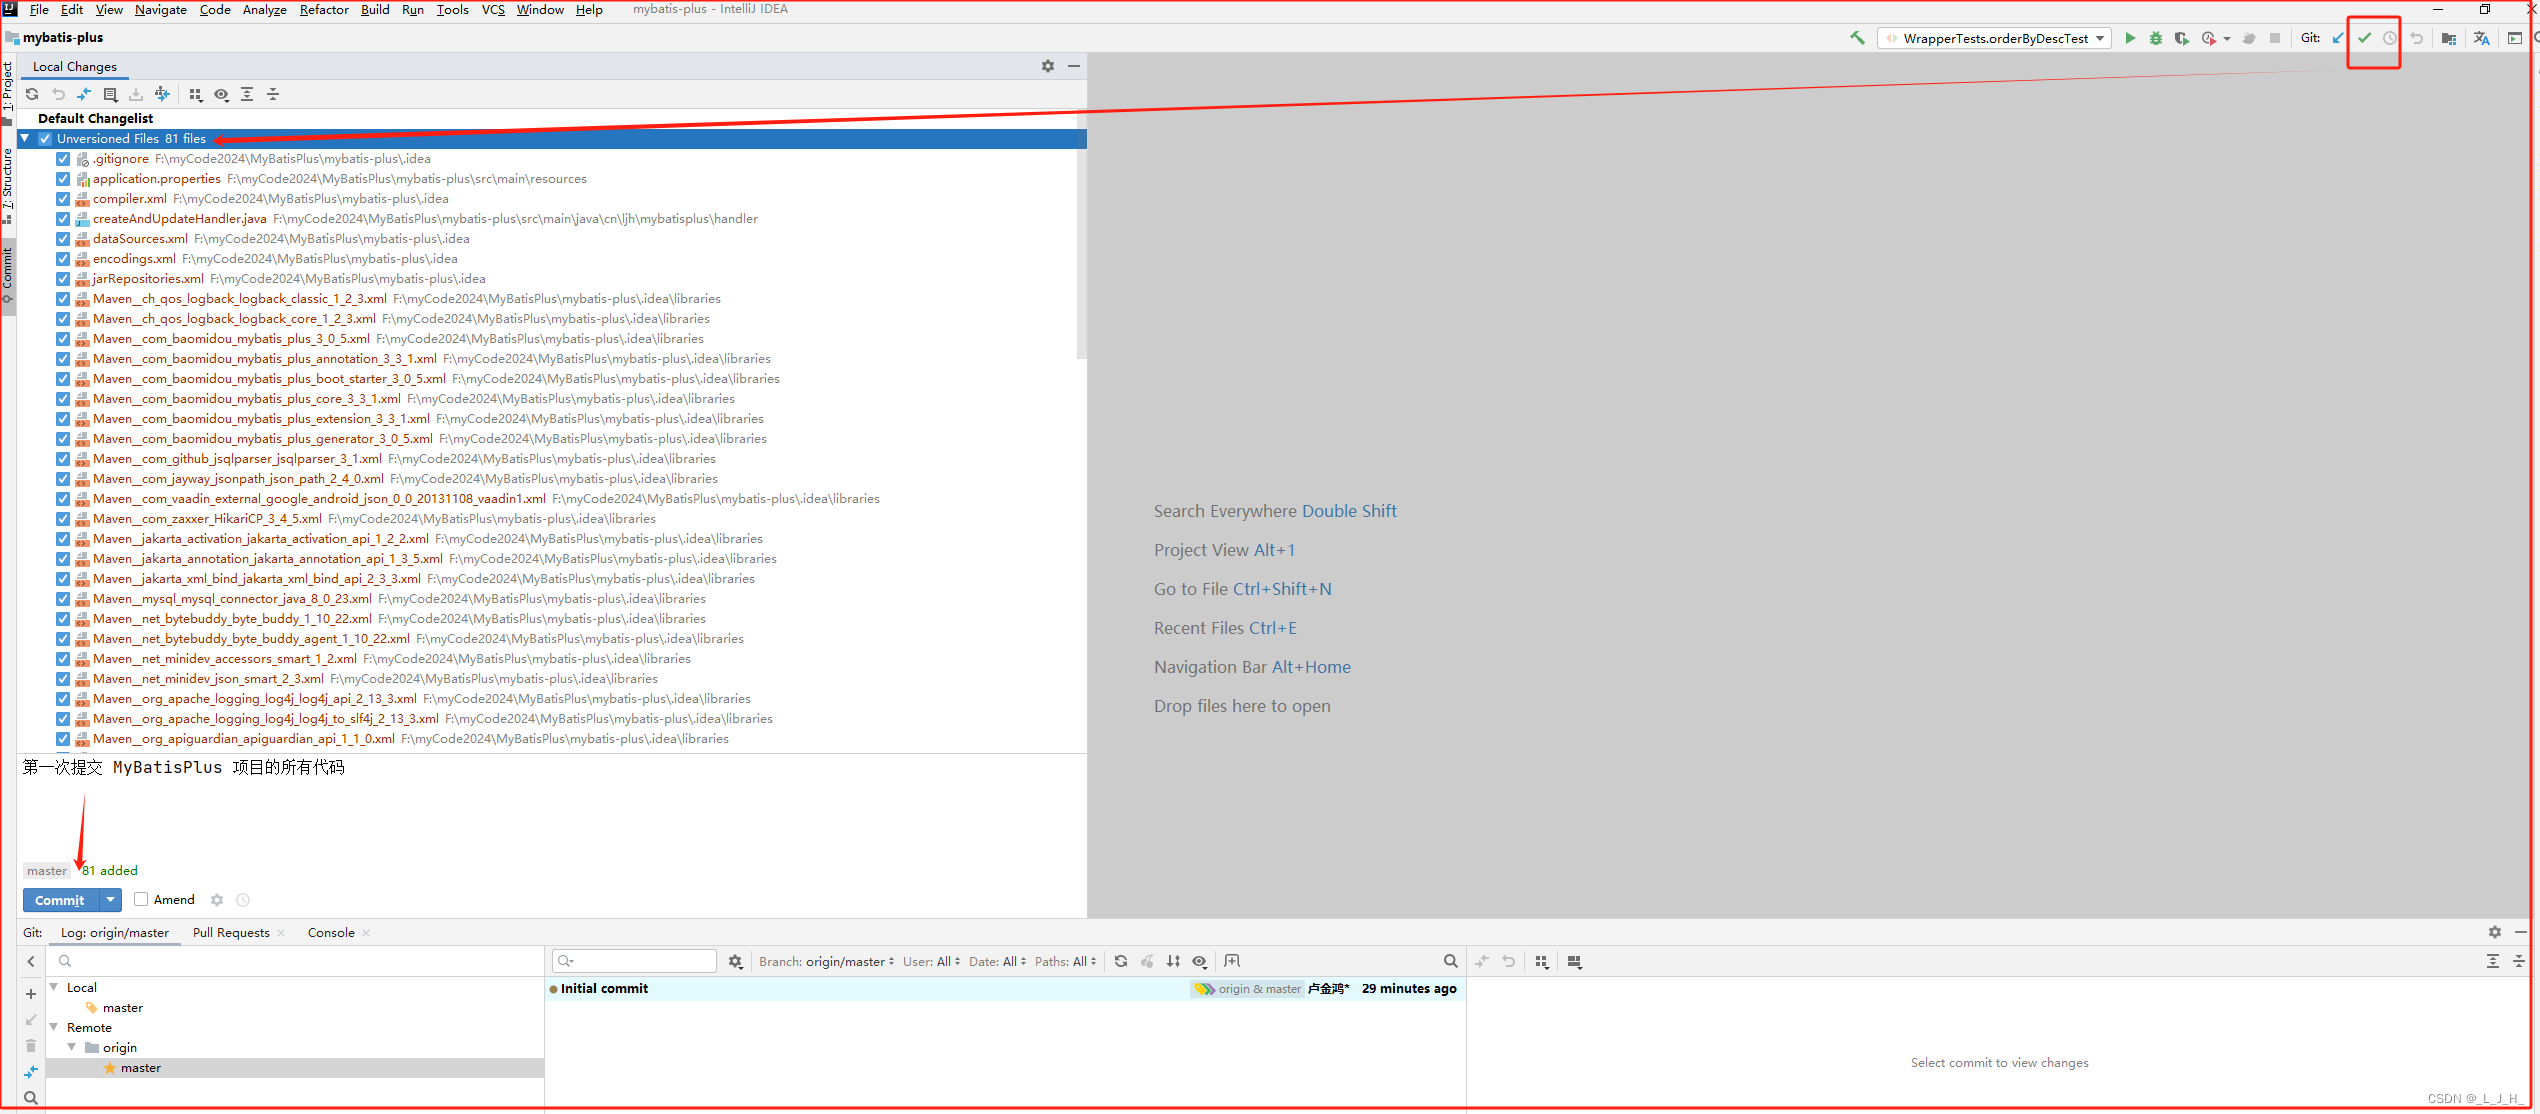This screenshot has height=1114, width=2540.
Task: Click the commit message text area
Action: (550, 808)
